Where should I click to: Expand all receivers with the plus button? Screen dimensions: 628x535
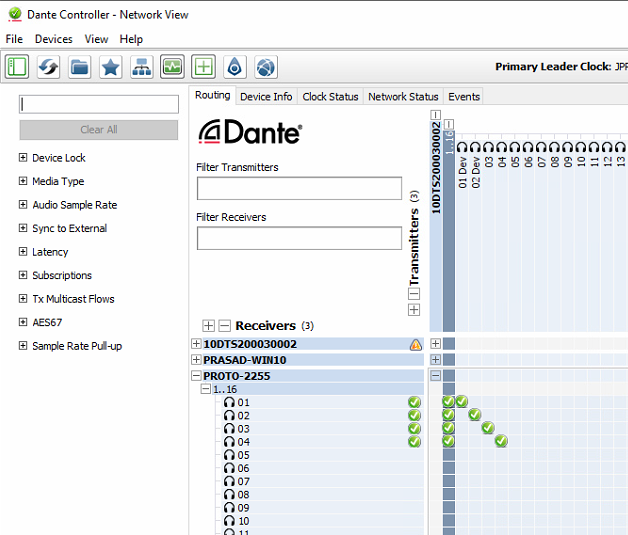pos(208,326)
